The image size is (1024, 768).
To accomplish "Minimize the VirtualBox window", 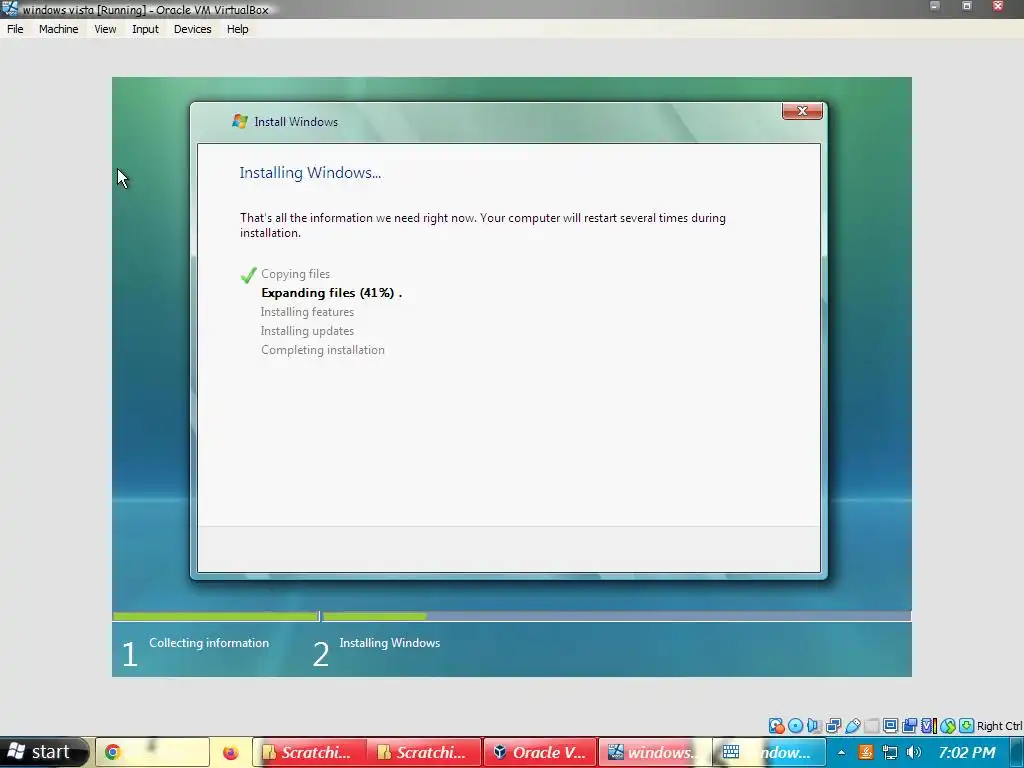I will click(x=935, y=7).
